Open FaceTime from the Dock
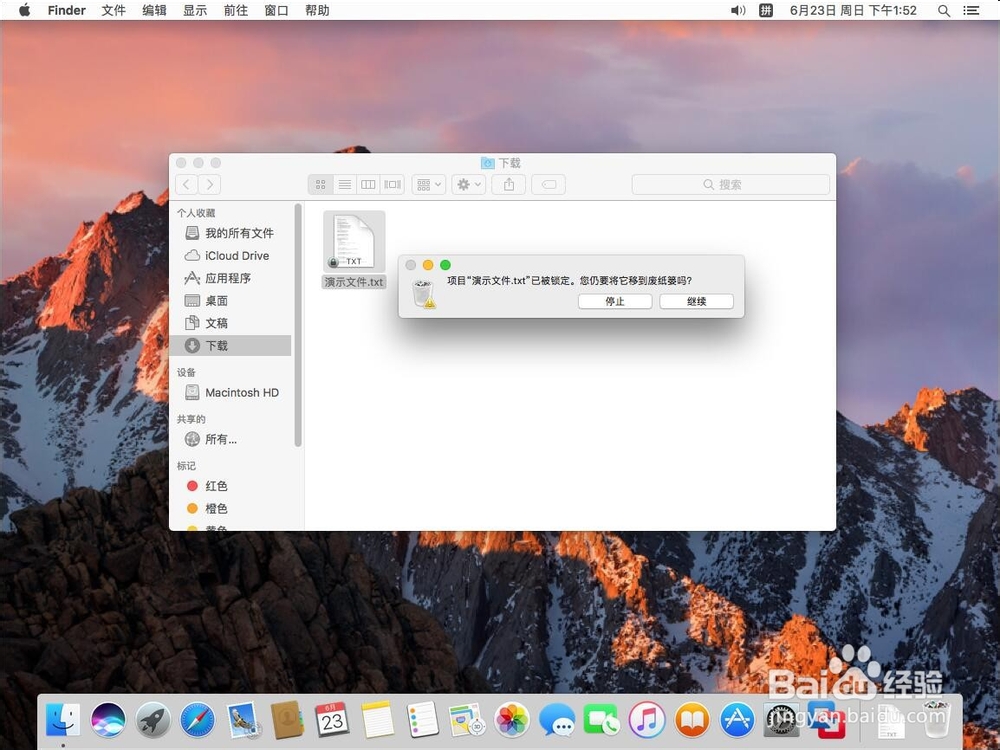Viewport: 1000px width, 750px height. [x=601, y=719]
